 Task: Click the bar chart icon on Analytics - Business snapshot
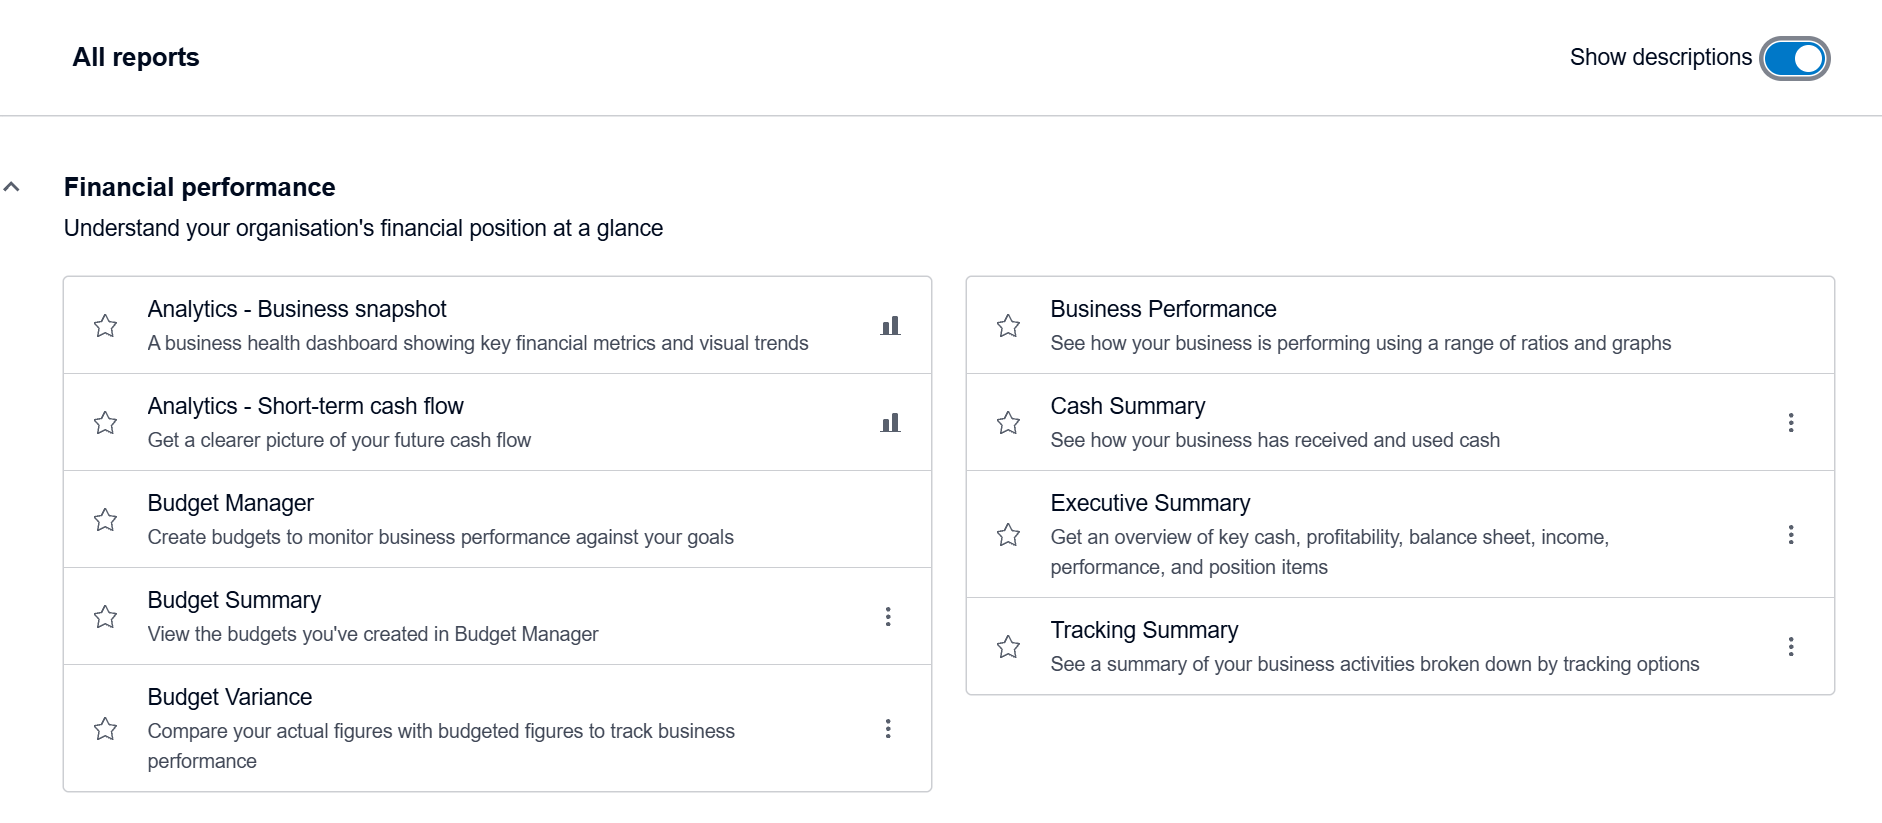pyautogui.click(x=889, y=325)
